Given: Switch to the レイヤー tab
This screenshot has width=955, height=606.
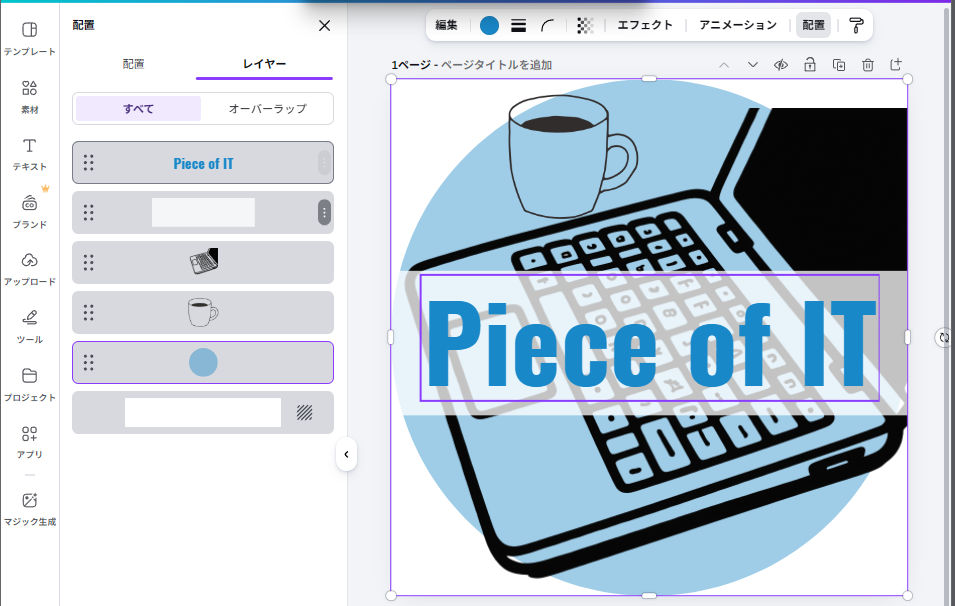Looking at the screenshot, I should (264, 64).
